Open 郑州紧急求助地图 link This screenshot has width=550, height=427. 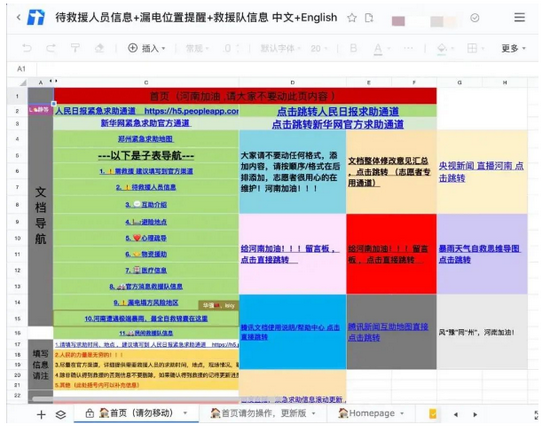pyautogui.click(x=146, y=139)
